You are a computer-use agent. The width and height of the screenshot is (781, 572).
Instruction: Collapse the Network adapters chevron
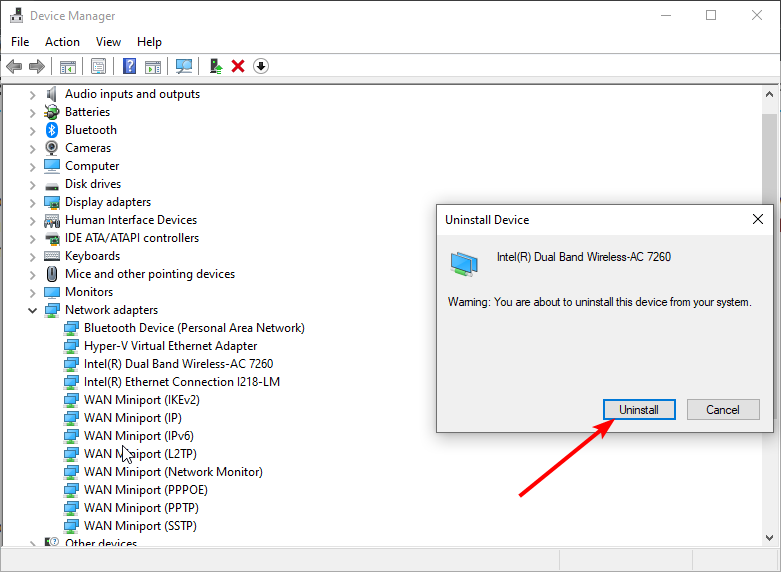(x=32, y=310)
